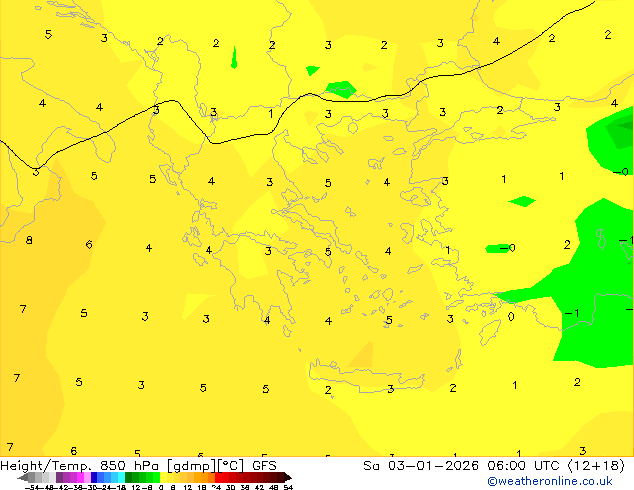Click the gray left arrow end of the legend
The height and width of the screenshot is (490, 634).
coord(23,477)
